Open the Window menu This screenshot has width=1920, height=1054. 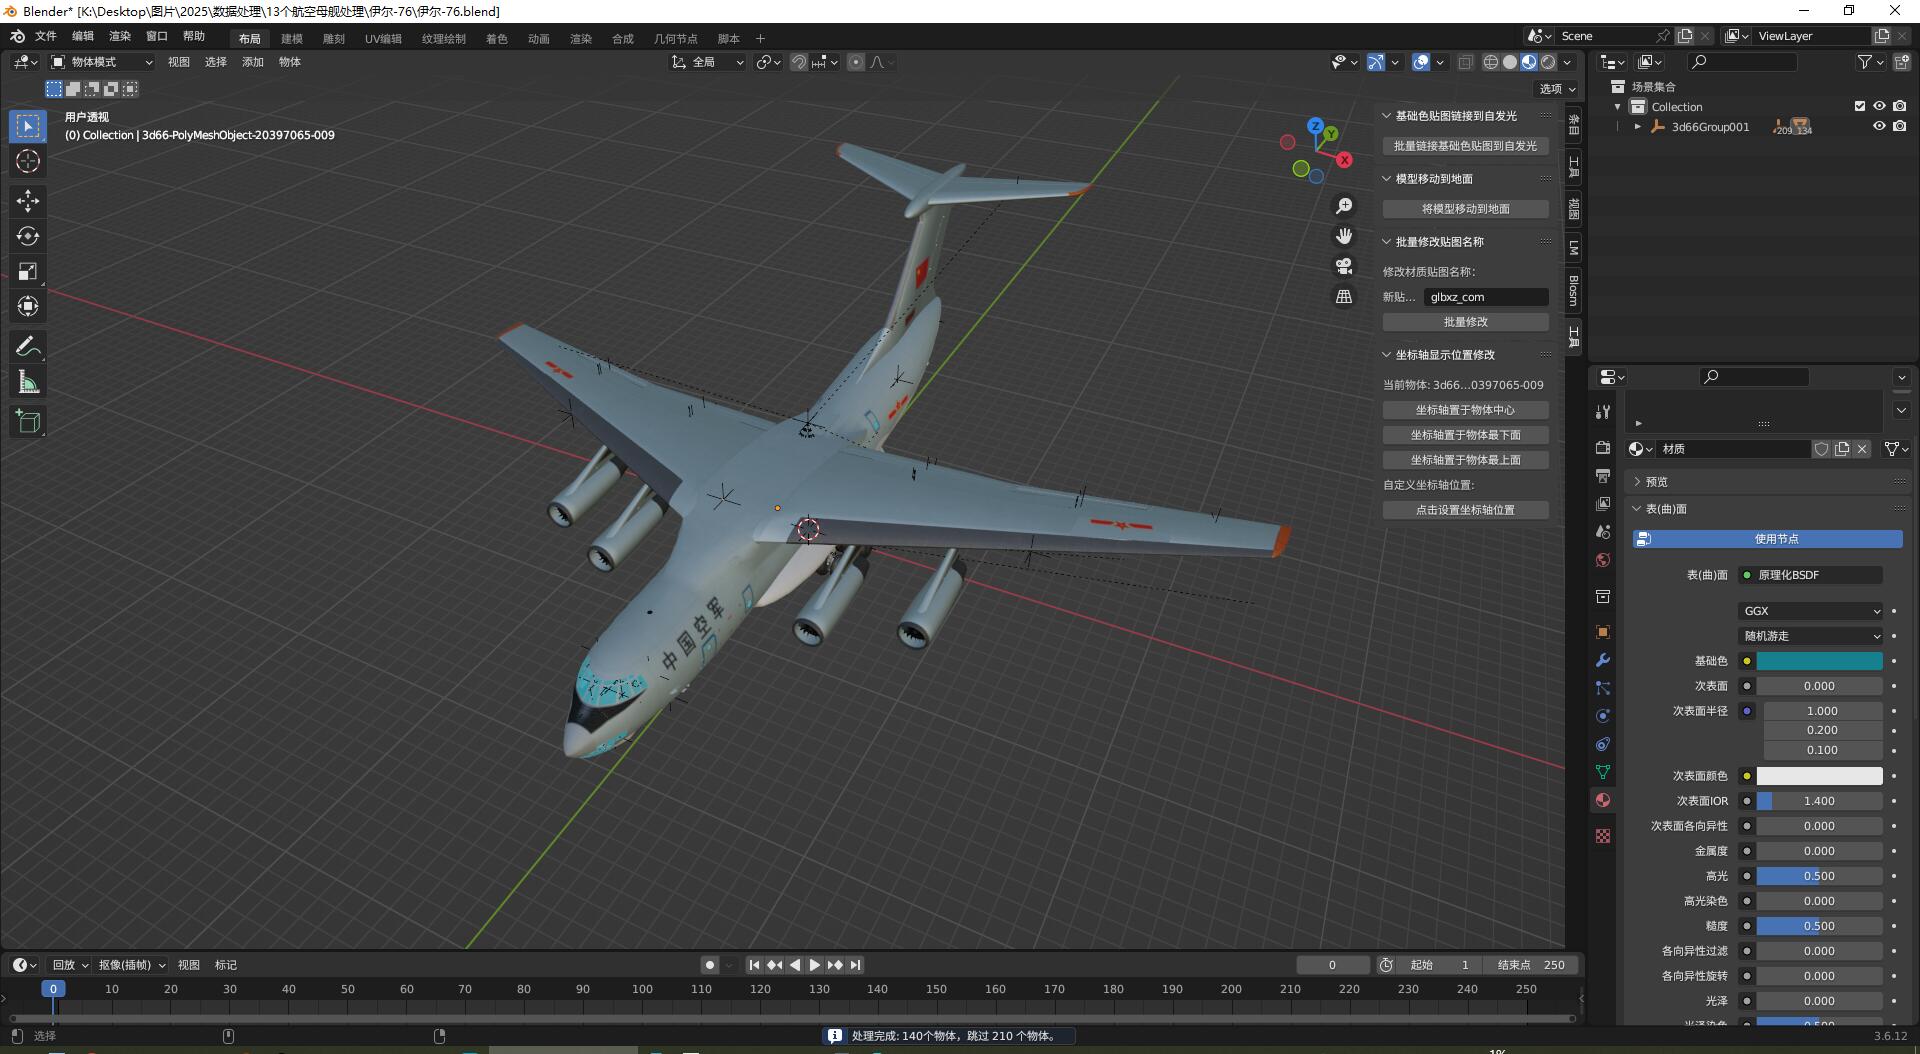pos(157,36)
